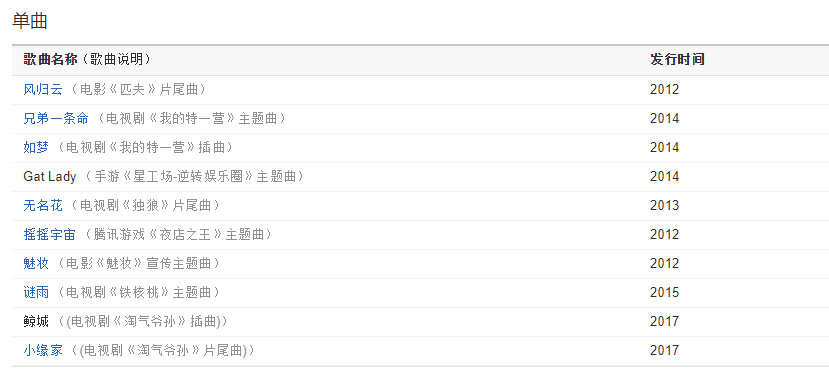
Task: Click the 《匹夫》片尾曲 description text
Action: [x=152, y=89]
